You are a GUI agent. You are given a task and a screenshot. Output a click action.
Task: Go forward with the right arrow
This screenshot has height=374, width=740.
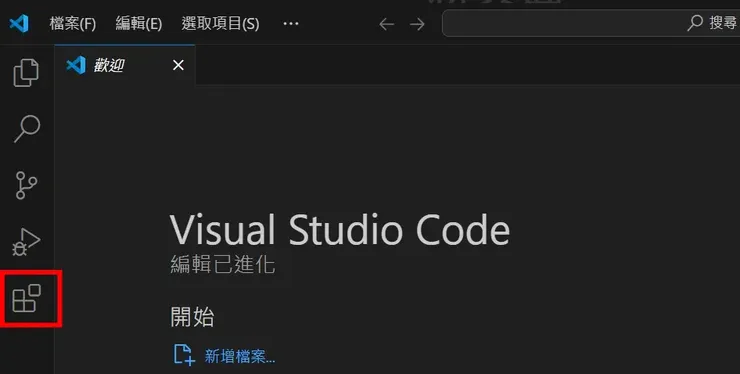click(x=417, y=24)
